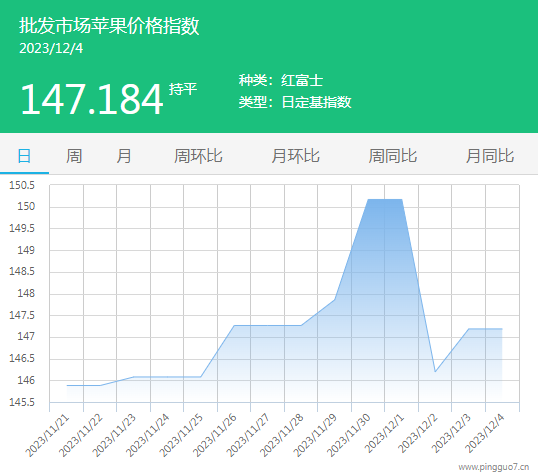Click the 种类: 红富士 label
This screenshot has width=538, height=476.
pyautogui.click(x=281, y=81)
